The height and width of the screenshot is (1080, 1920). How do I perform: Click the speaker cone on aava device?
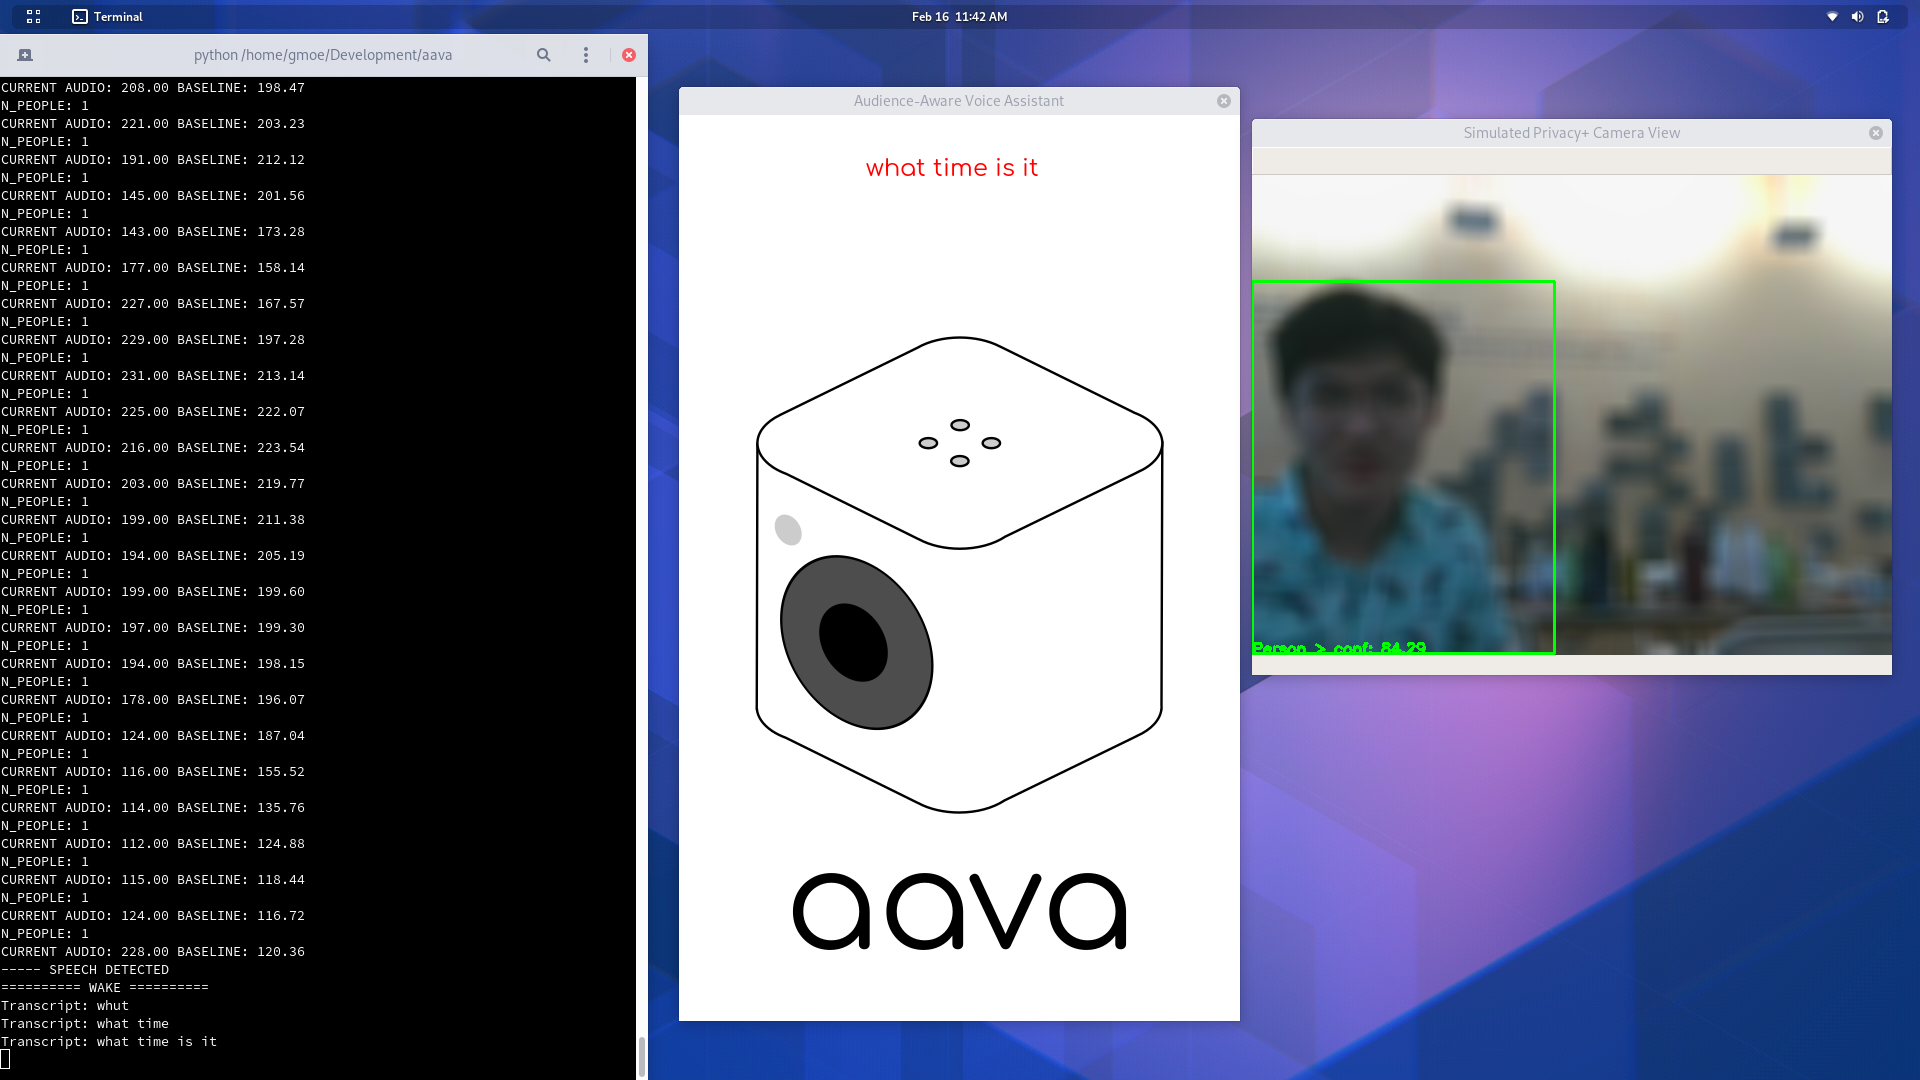pos(856,642)
